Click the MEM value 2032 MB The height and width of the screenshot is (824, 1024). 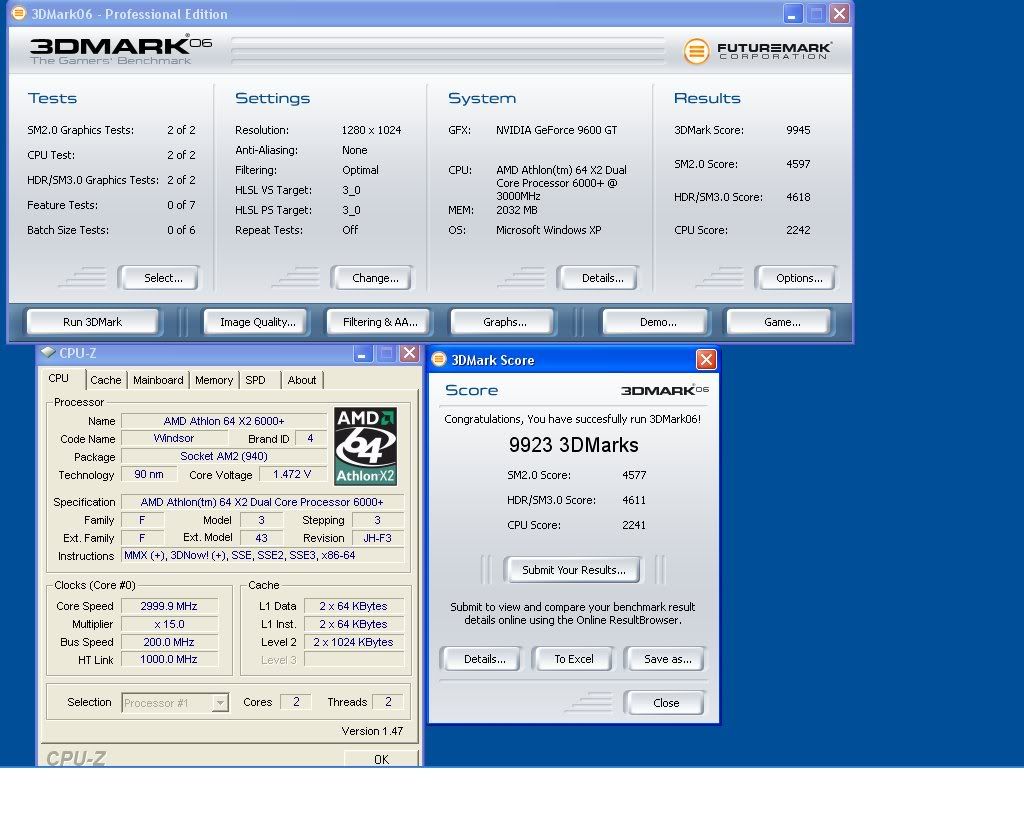point(517,210)
